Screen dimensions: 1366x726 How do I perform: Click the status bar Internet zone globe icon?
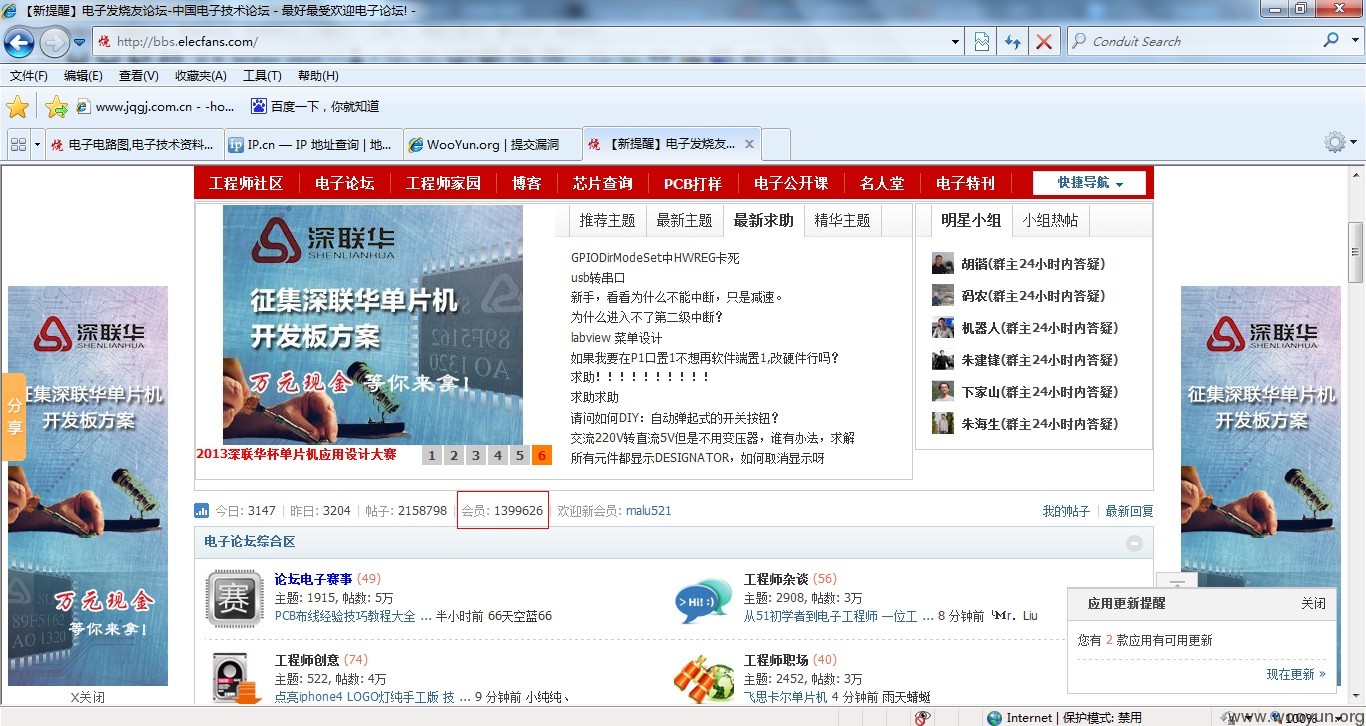coord(994,717)
